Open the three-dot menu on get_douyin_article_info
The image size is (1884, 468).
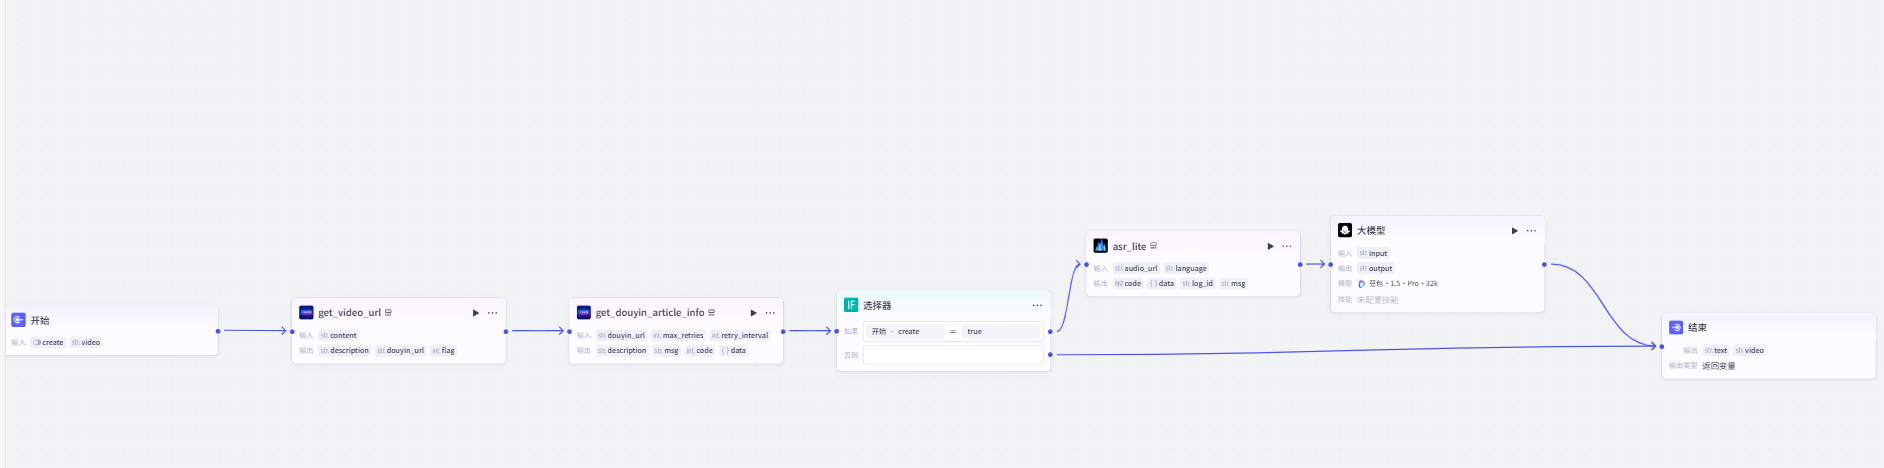770,313
